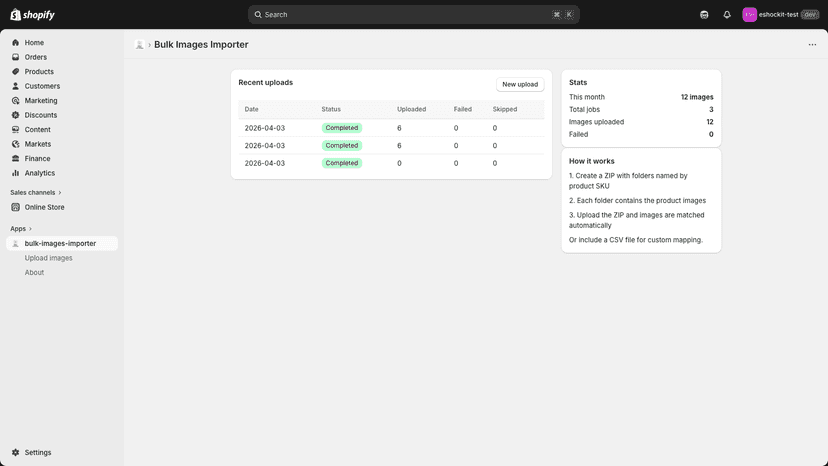This screenshot has width=828, height=466.
Task: Click the Skipped column header
Action: point(505,109)
